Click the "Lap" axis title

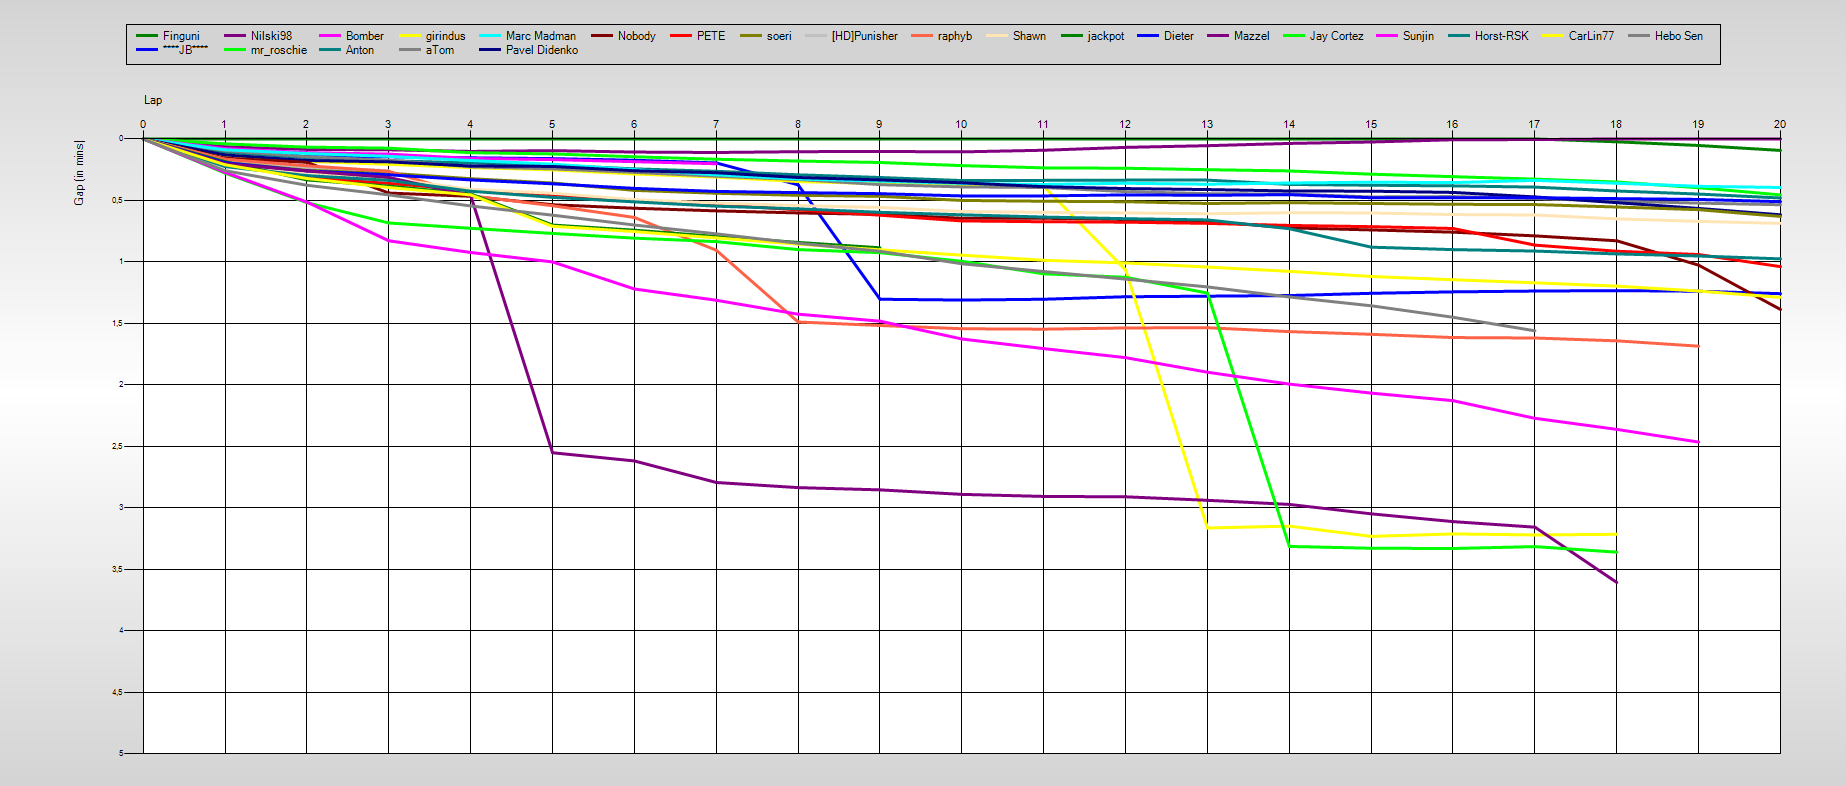(153, 100)
